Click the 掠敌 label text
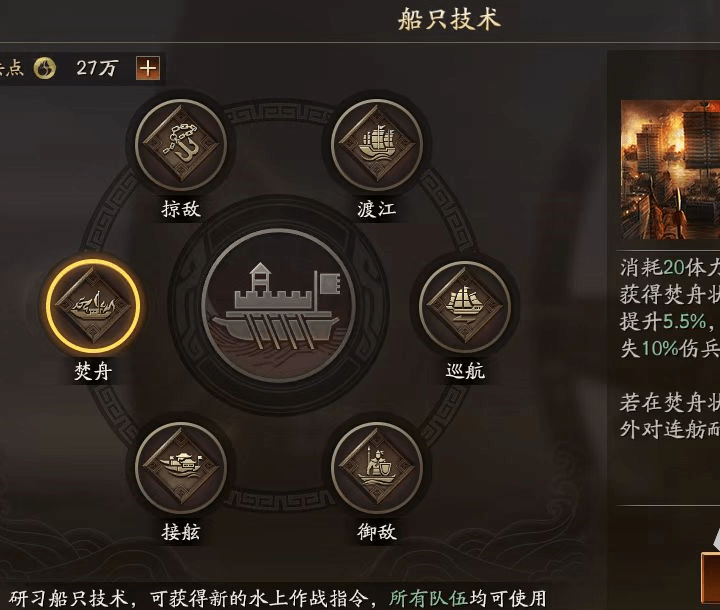 point(181,209)
